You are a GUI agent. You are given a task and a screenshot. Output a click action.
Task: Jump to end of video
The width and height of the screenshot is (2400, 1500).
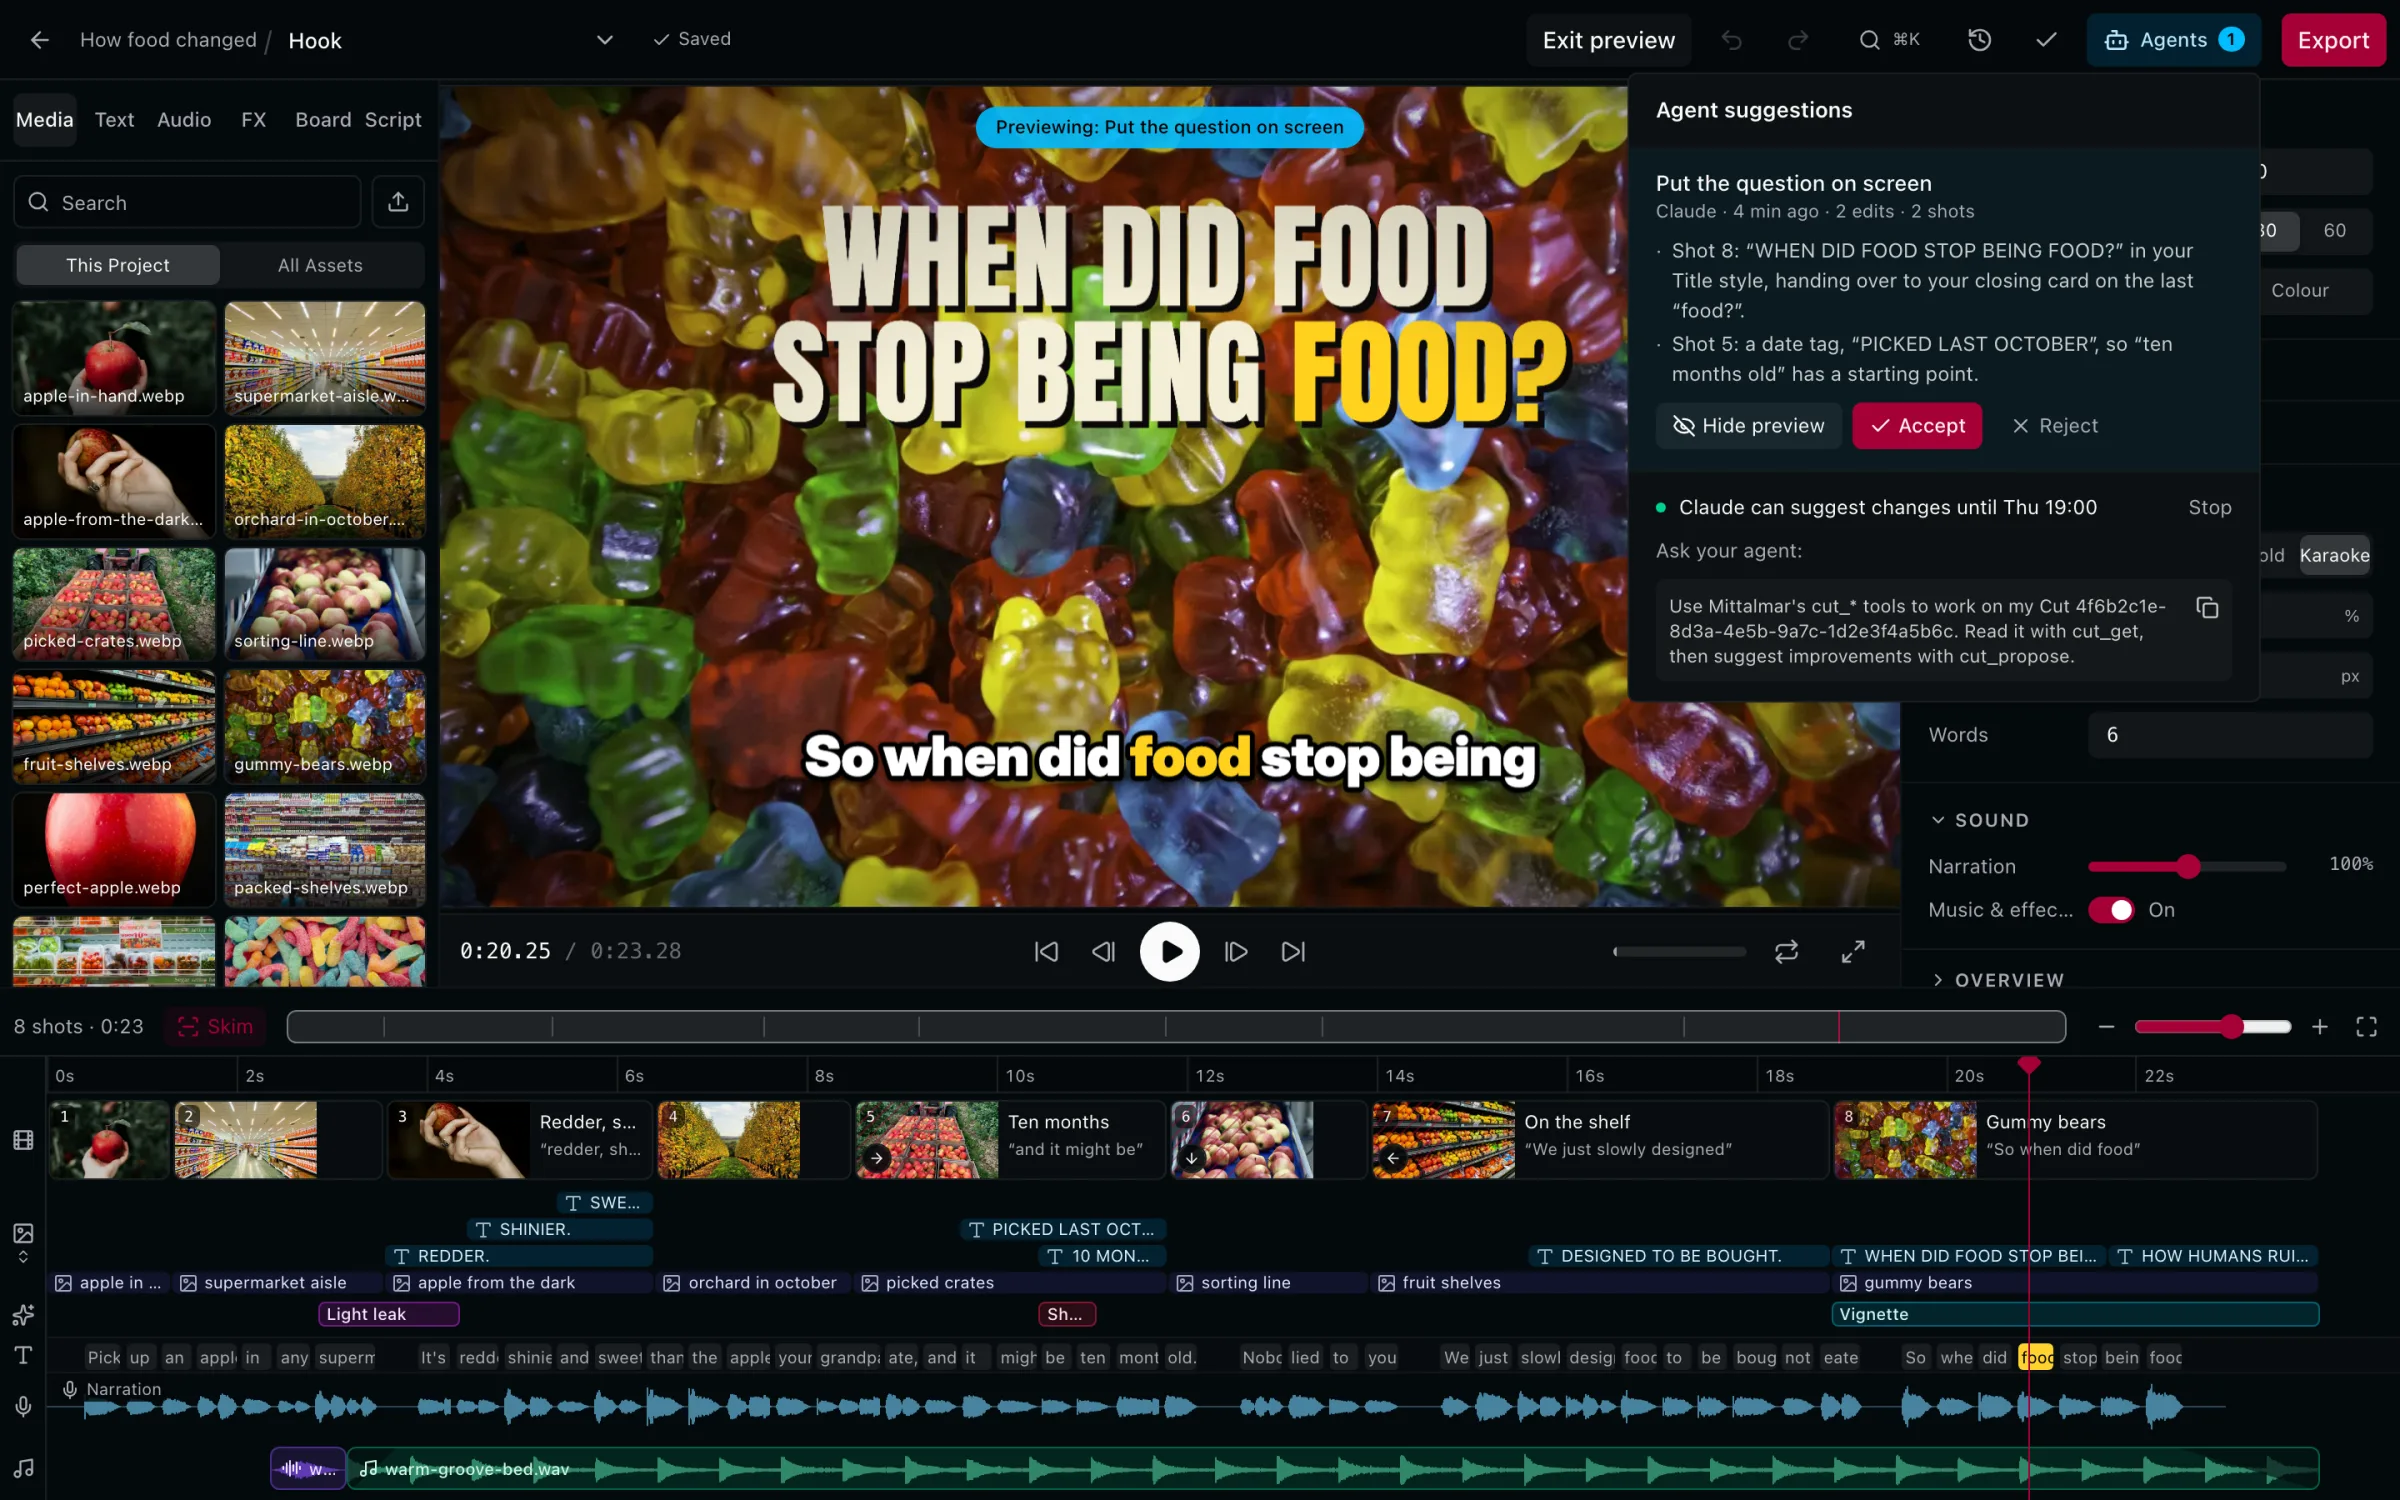coord(1293,951)
